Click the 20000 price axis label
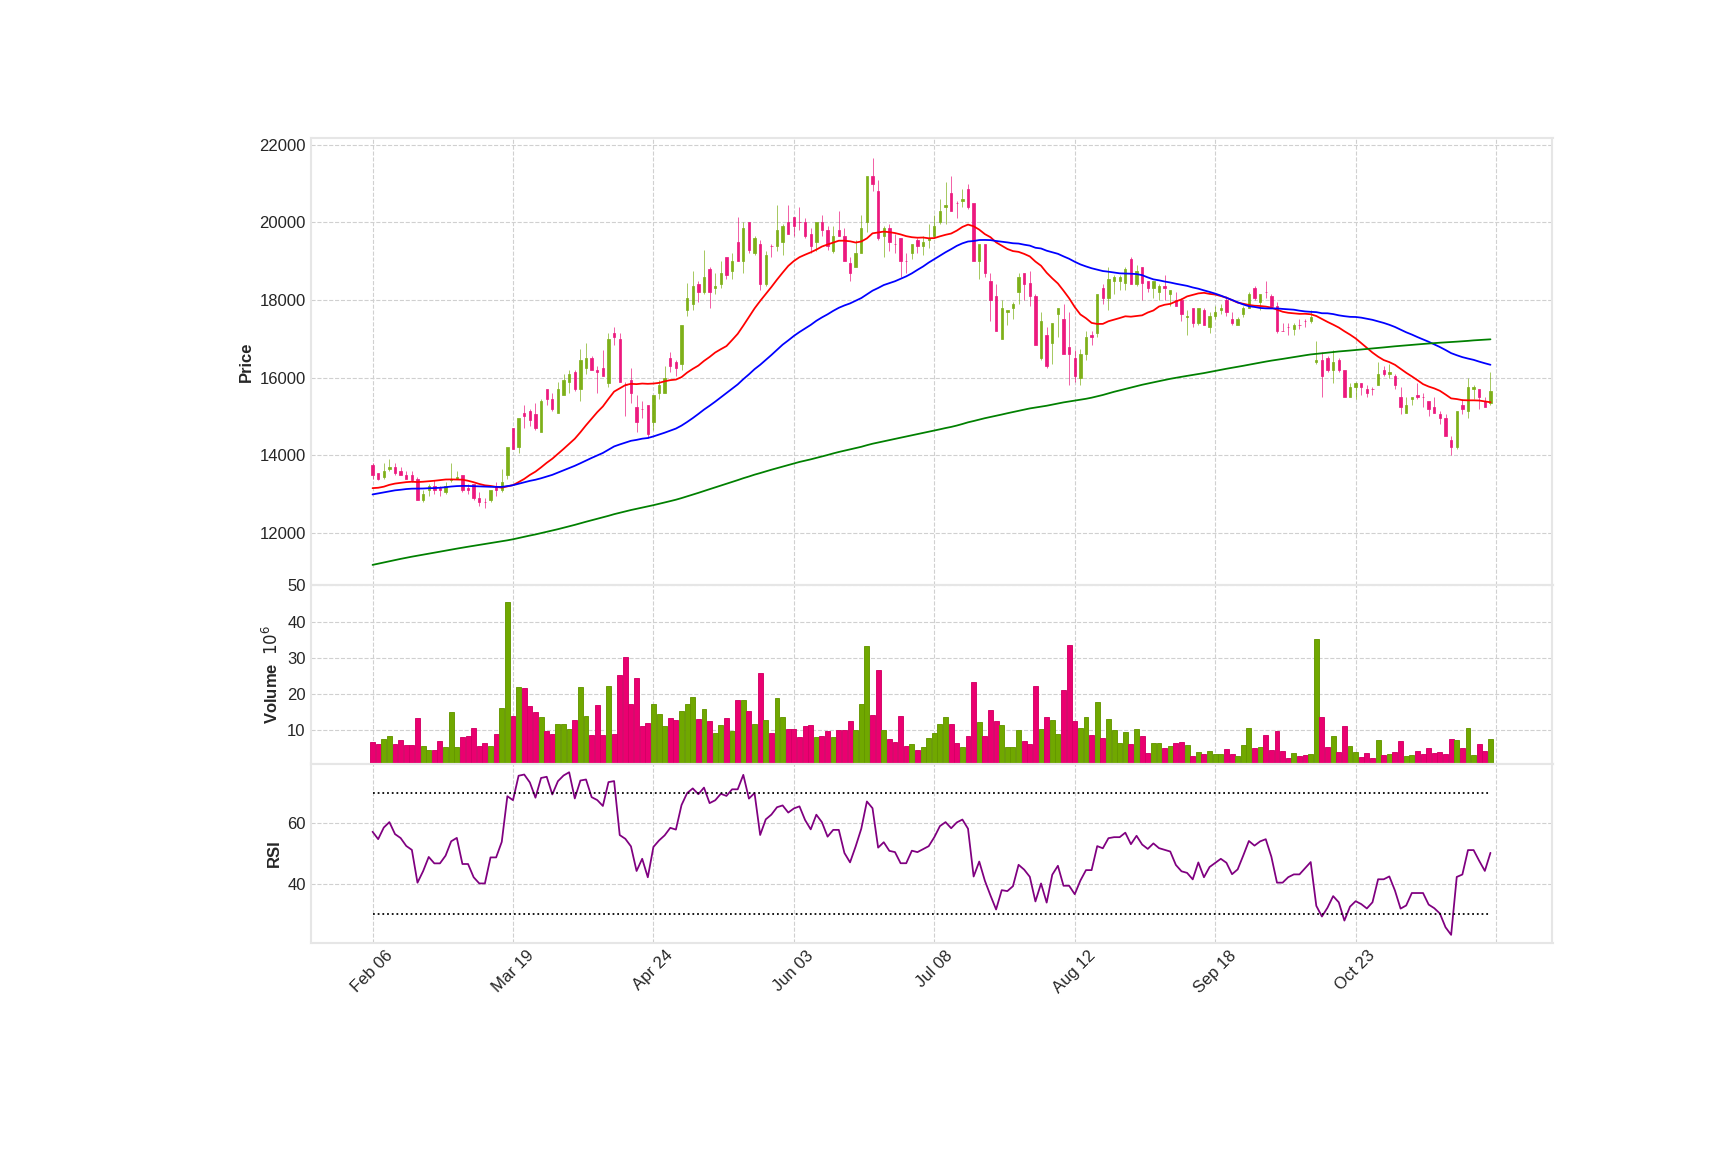 [282, 223]
